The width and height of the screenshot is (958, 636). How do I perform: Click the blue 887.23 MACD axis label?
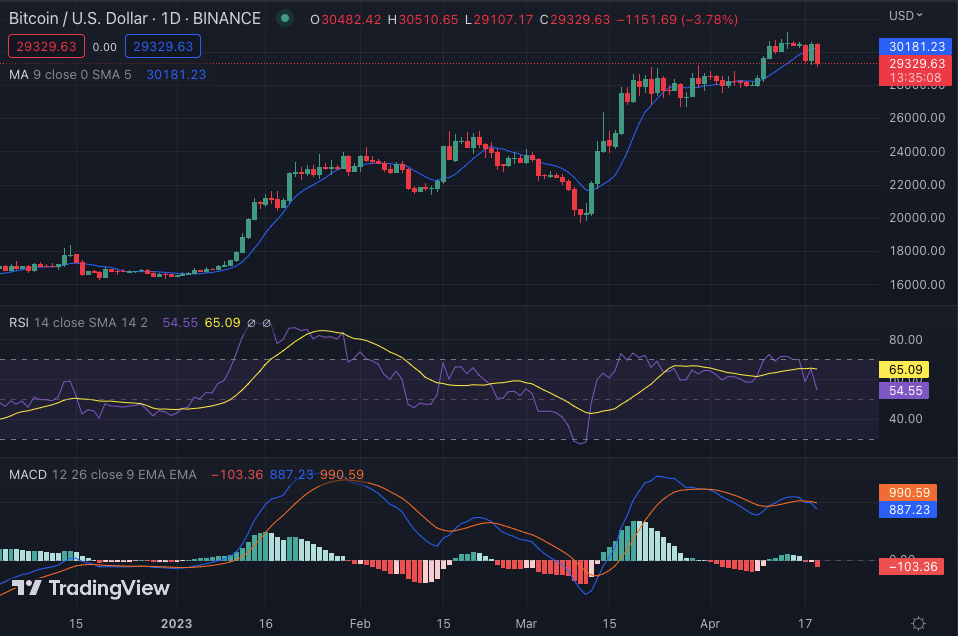click(908, 510)
